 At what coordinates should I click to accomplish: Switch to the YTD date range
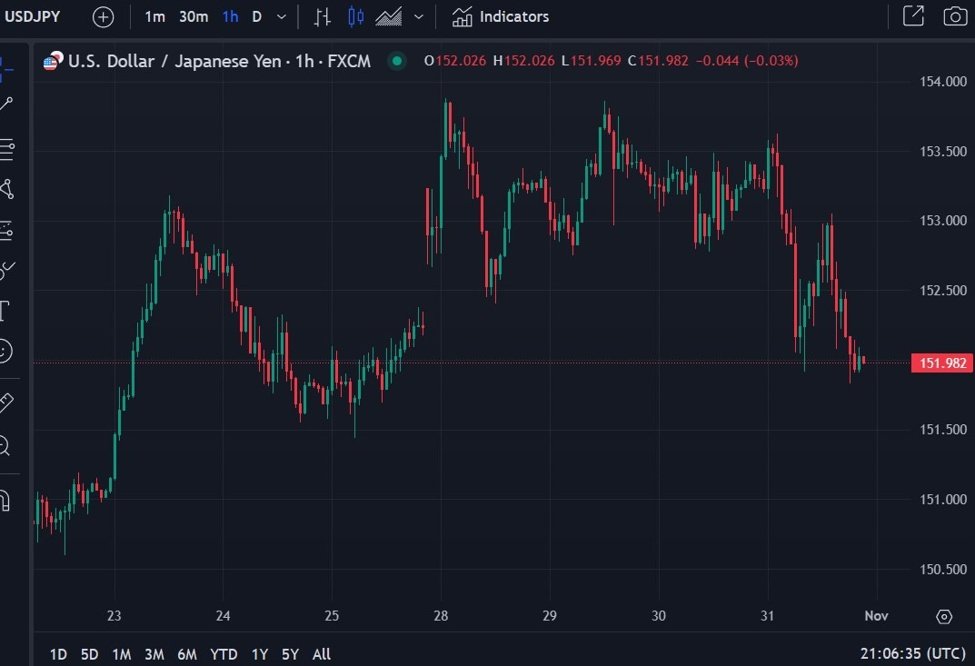point(223,654)
